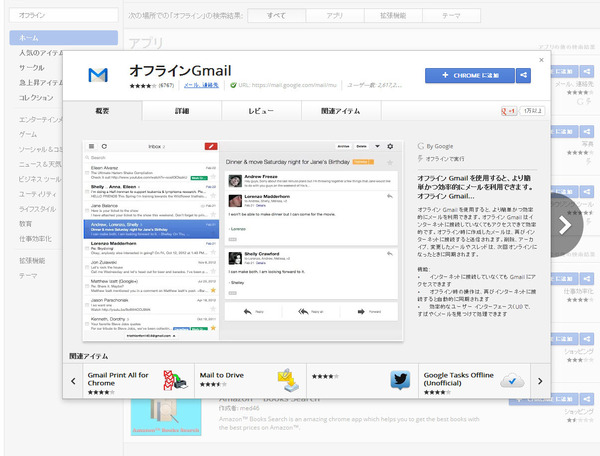600x456 pixels.
Task: Switch to the 関連アイテム tab
Action: [341, 112]
